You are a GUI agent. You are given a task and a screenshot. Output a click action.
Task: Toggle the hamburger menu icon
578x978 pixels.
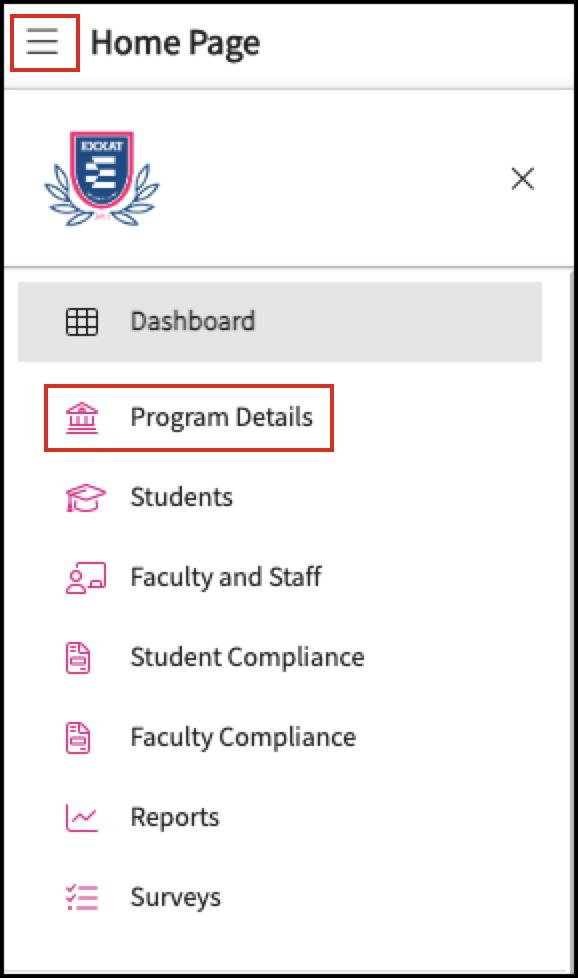(x=43, y=42)
